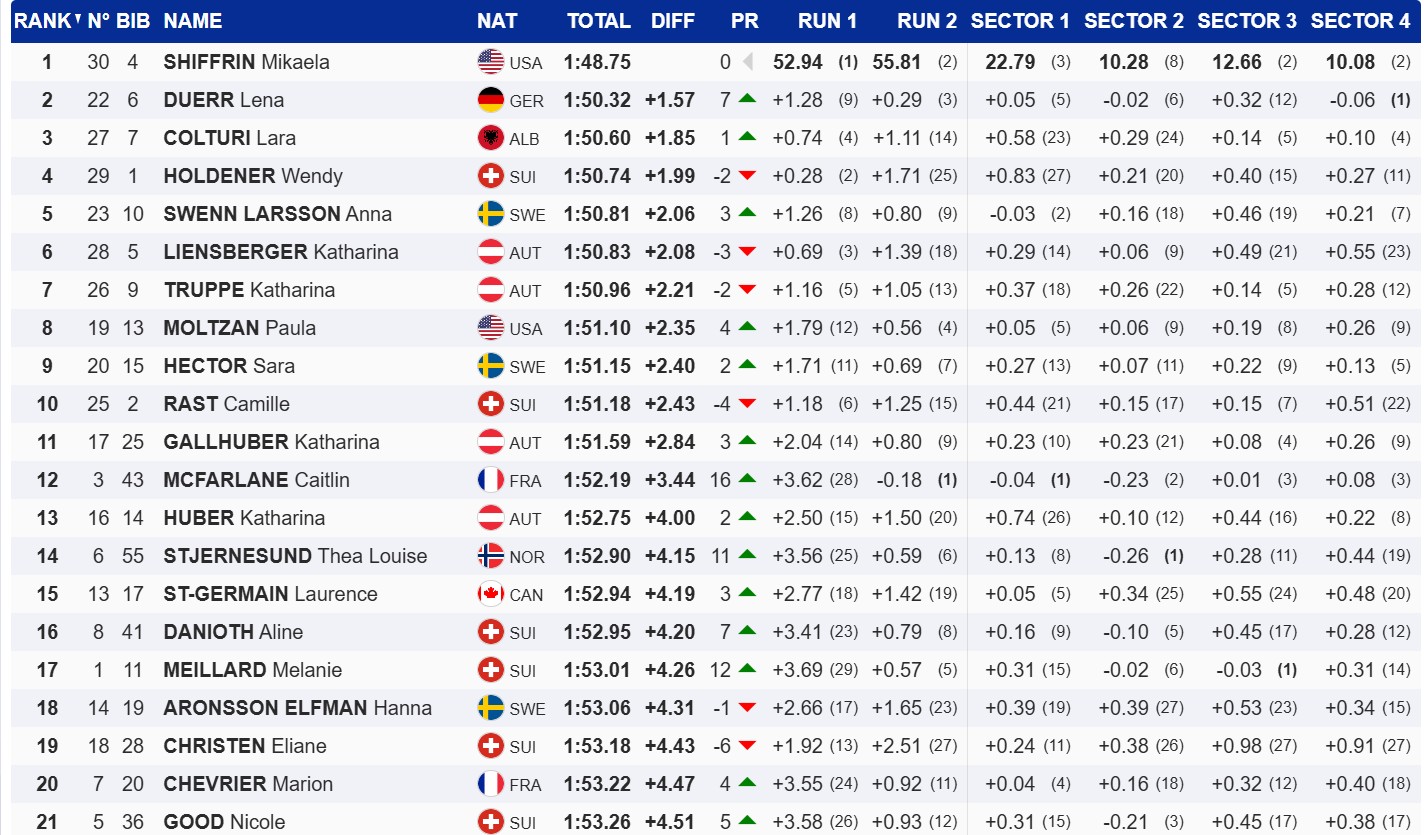Click the NAME column header
1425x835 pixels.
pos(193,21)
